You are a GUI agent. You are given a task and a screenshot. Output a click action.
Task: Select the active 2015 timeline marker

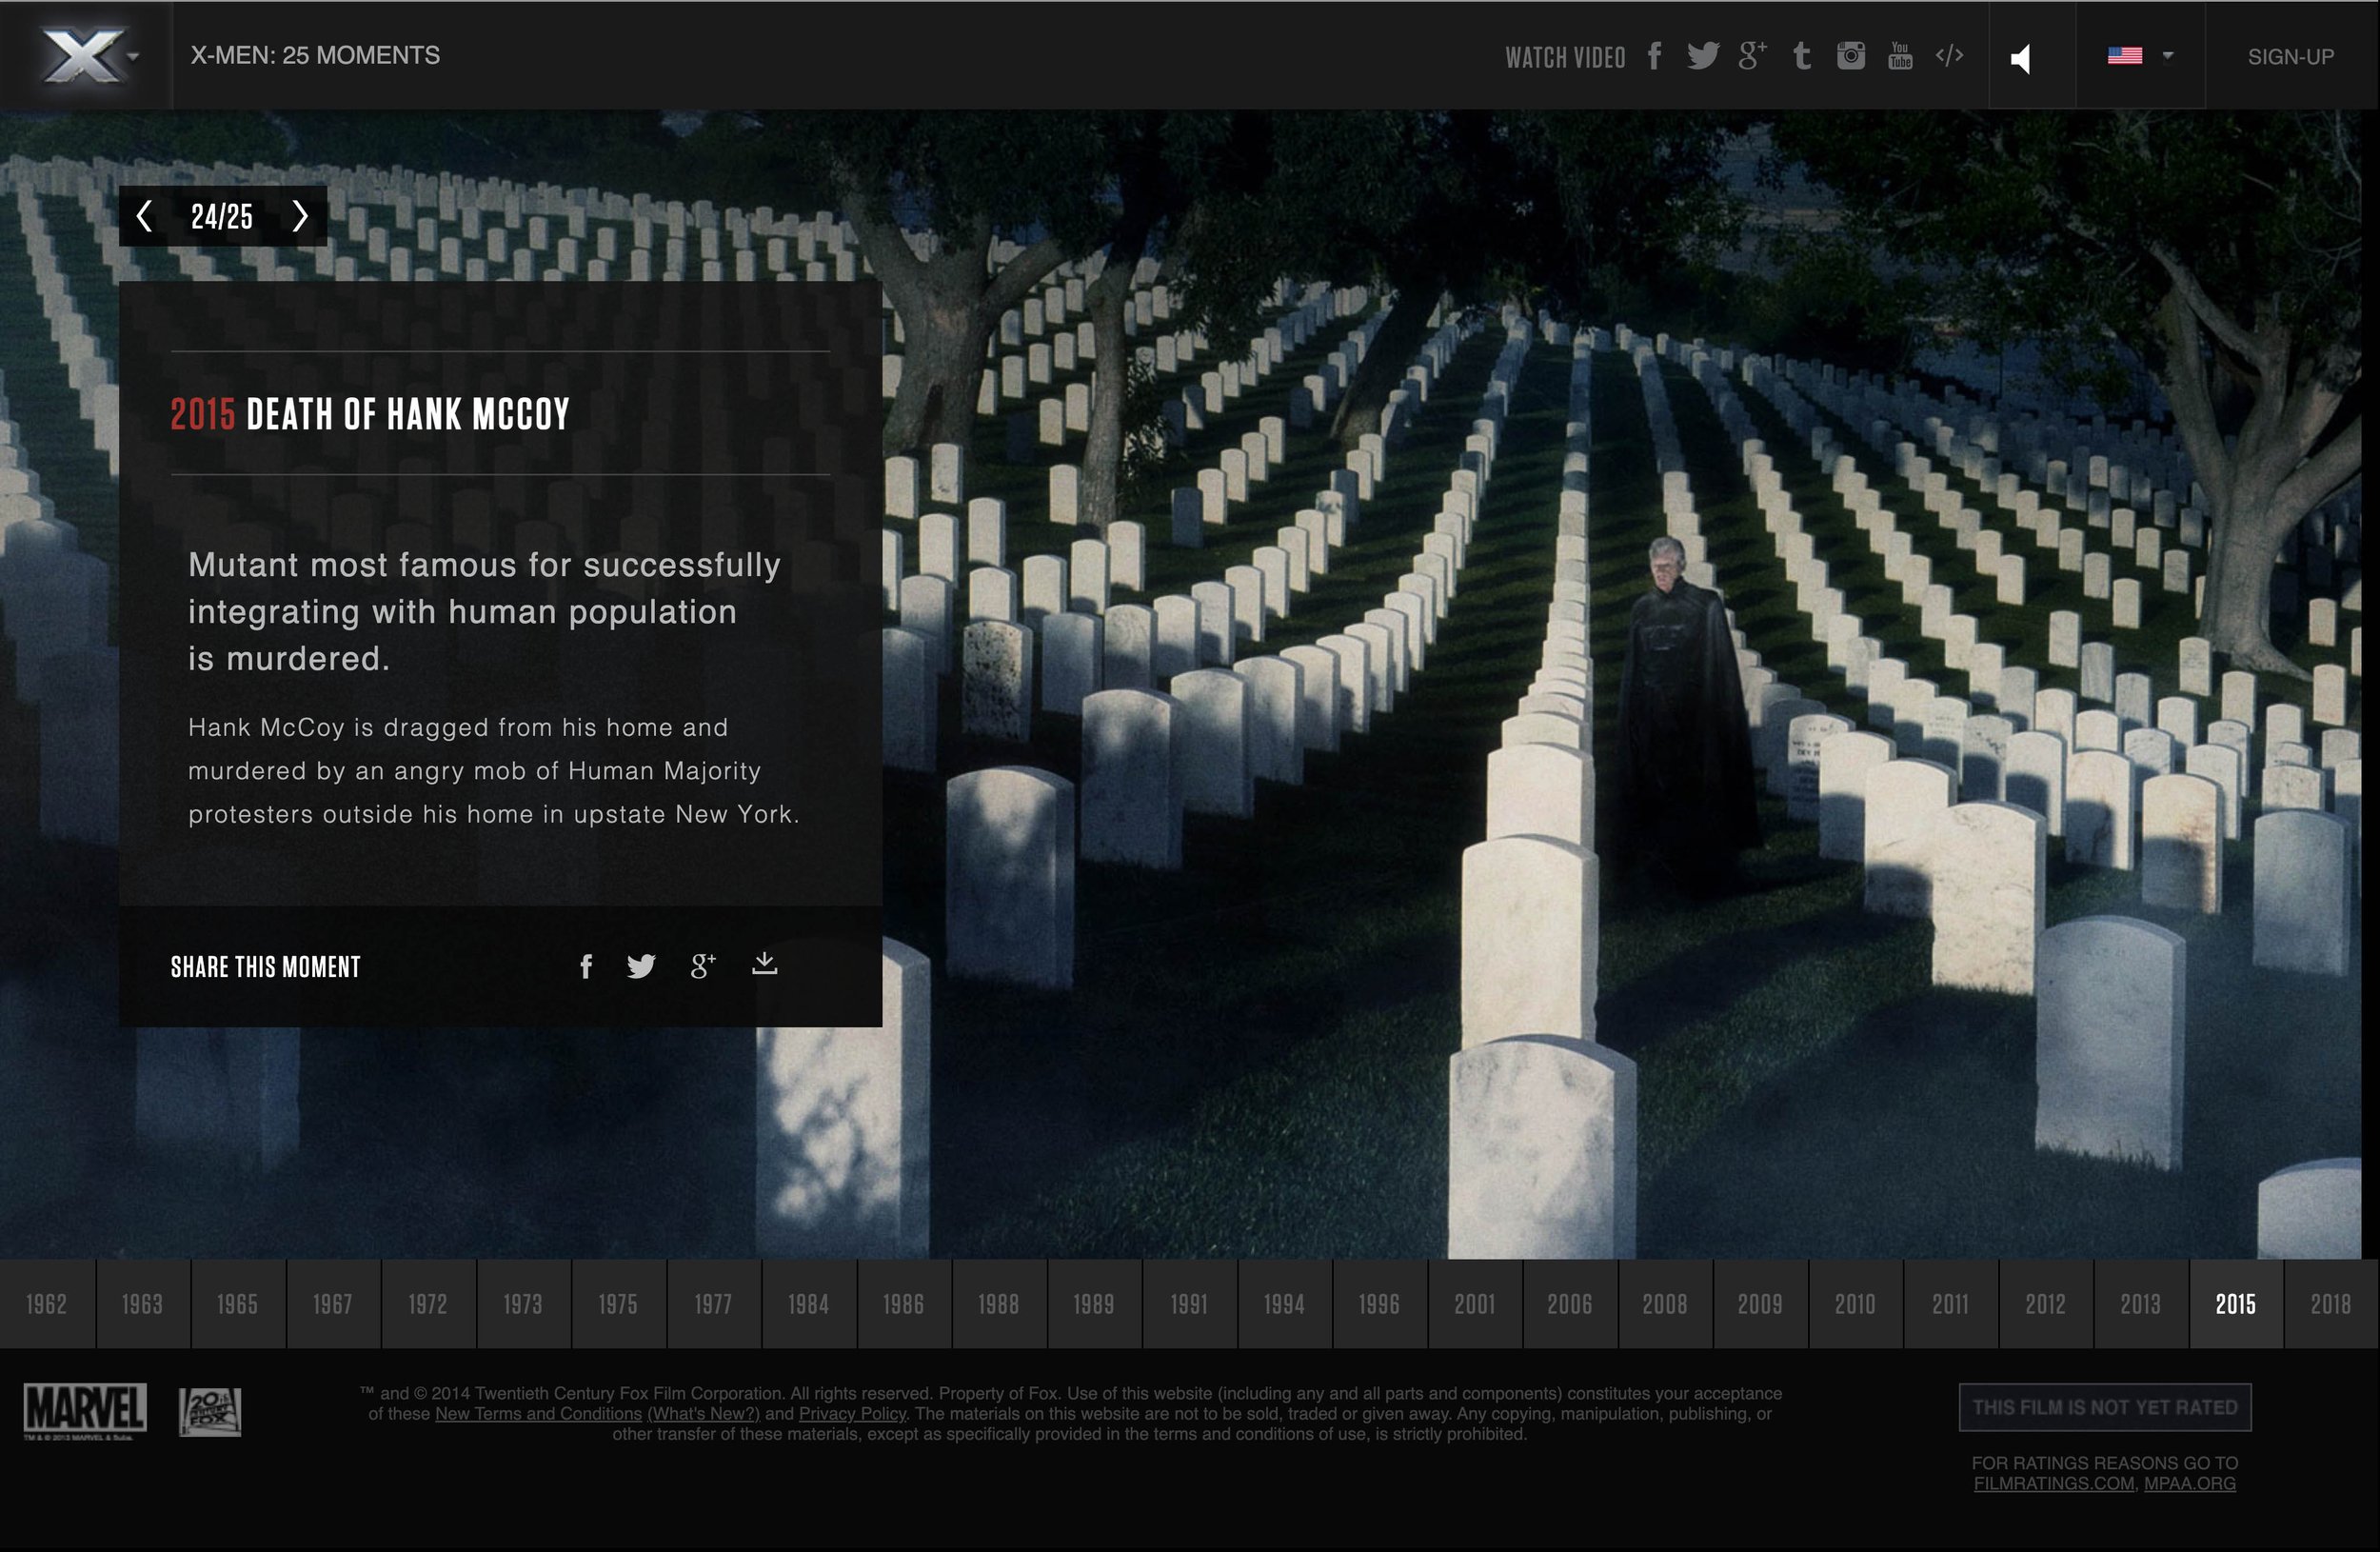click(2235, 1304)
